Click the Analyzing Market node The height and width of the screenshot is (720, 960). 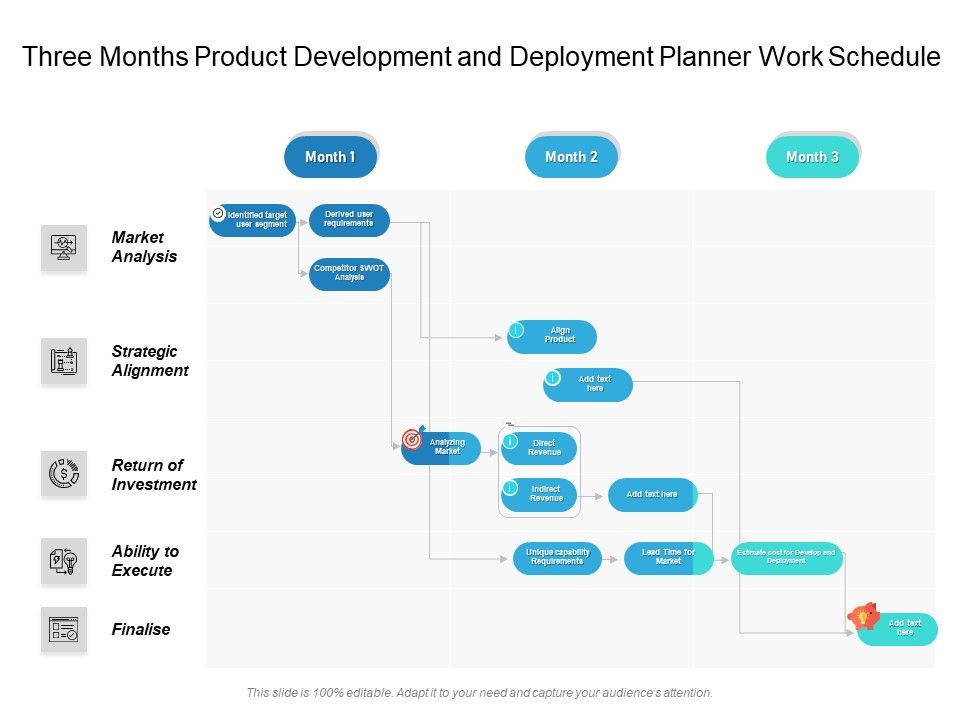coord(441,448)
